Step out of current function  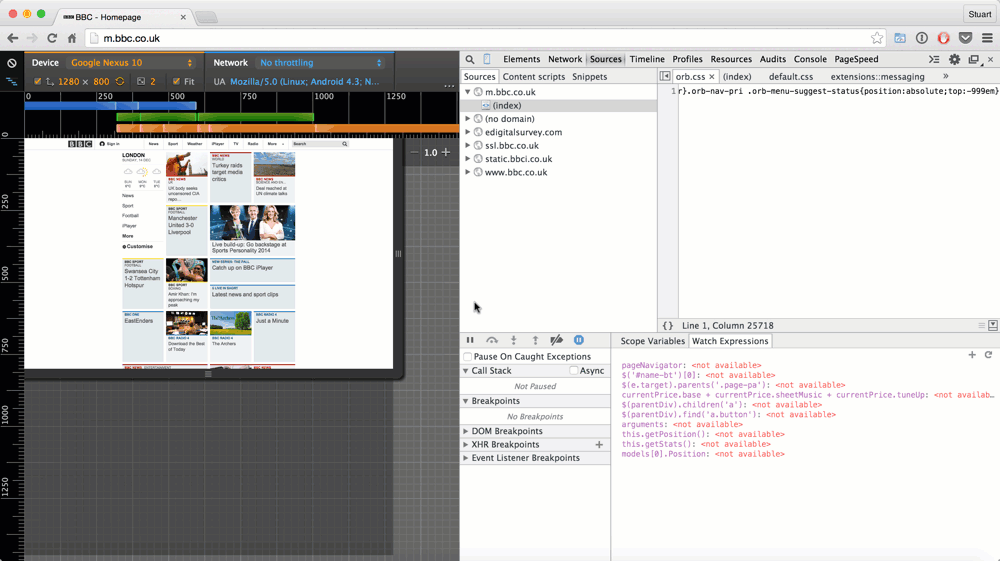(x=535, y=340)
